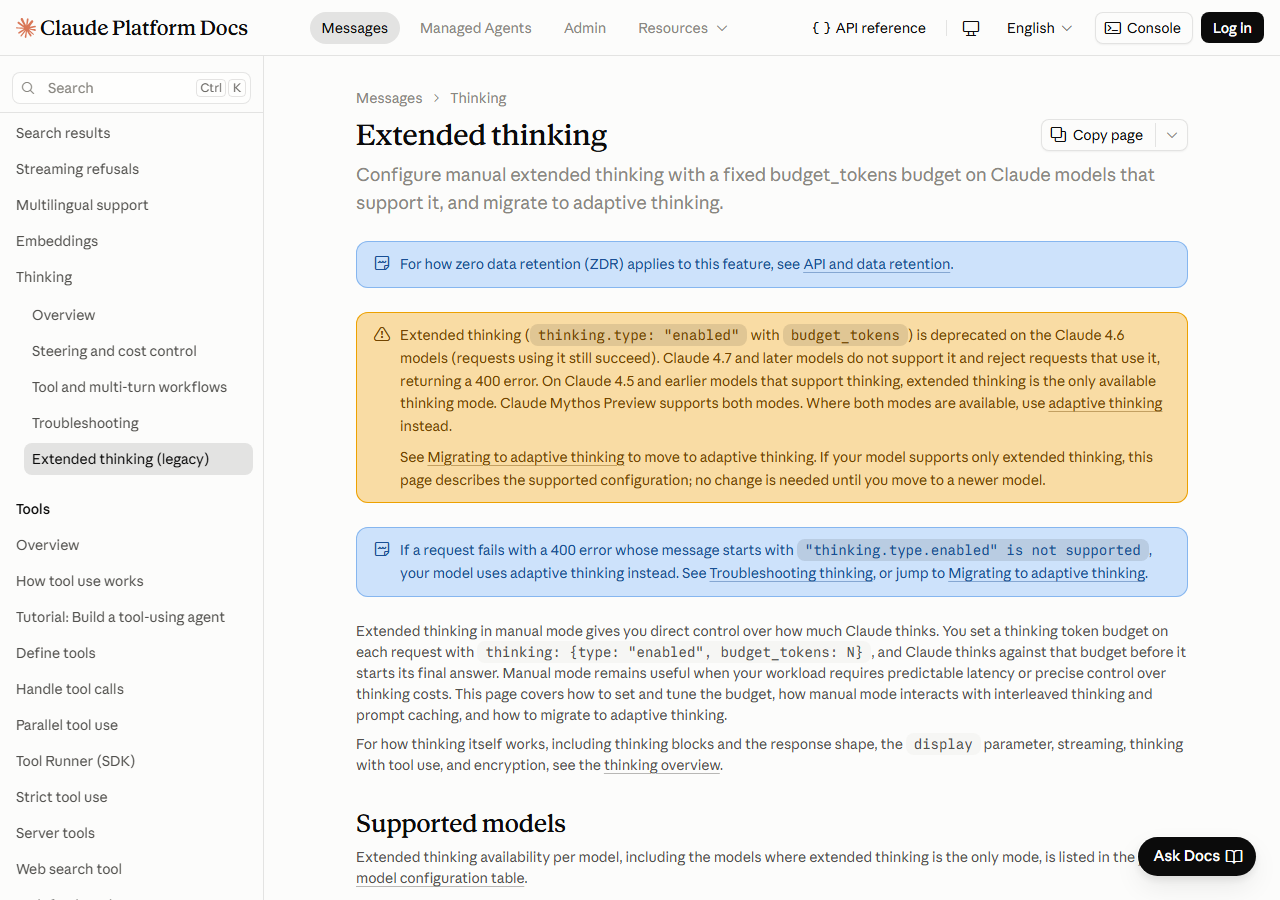Click the search magnifier icon
Screen dimensions: 1280x900
(x=28, y=88)
